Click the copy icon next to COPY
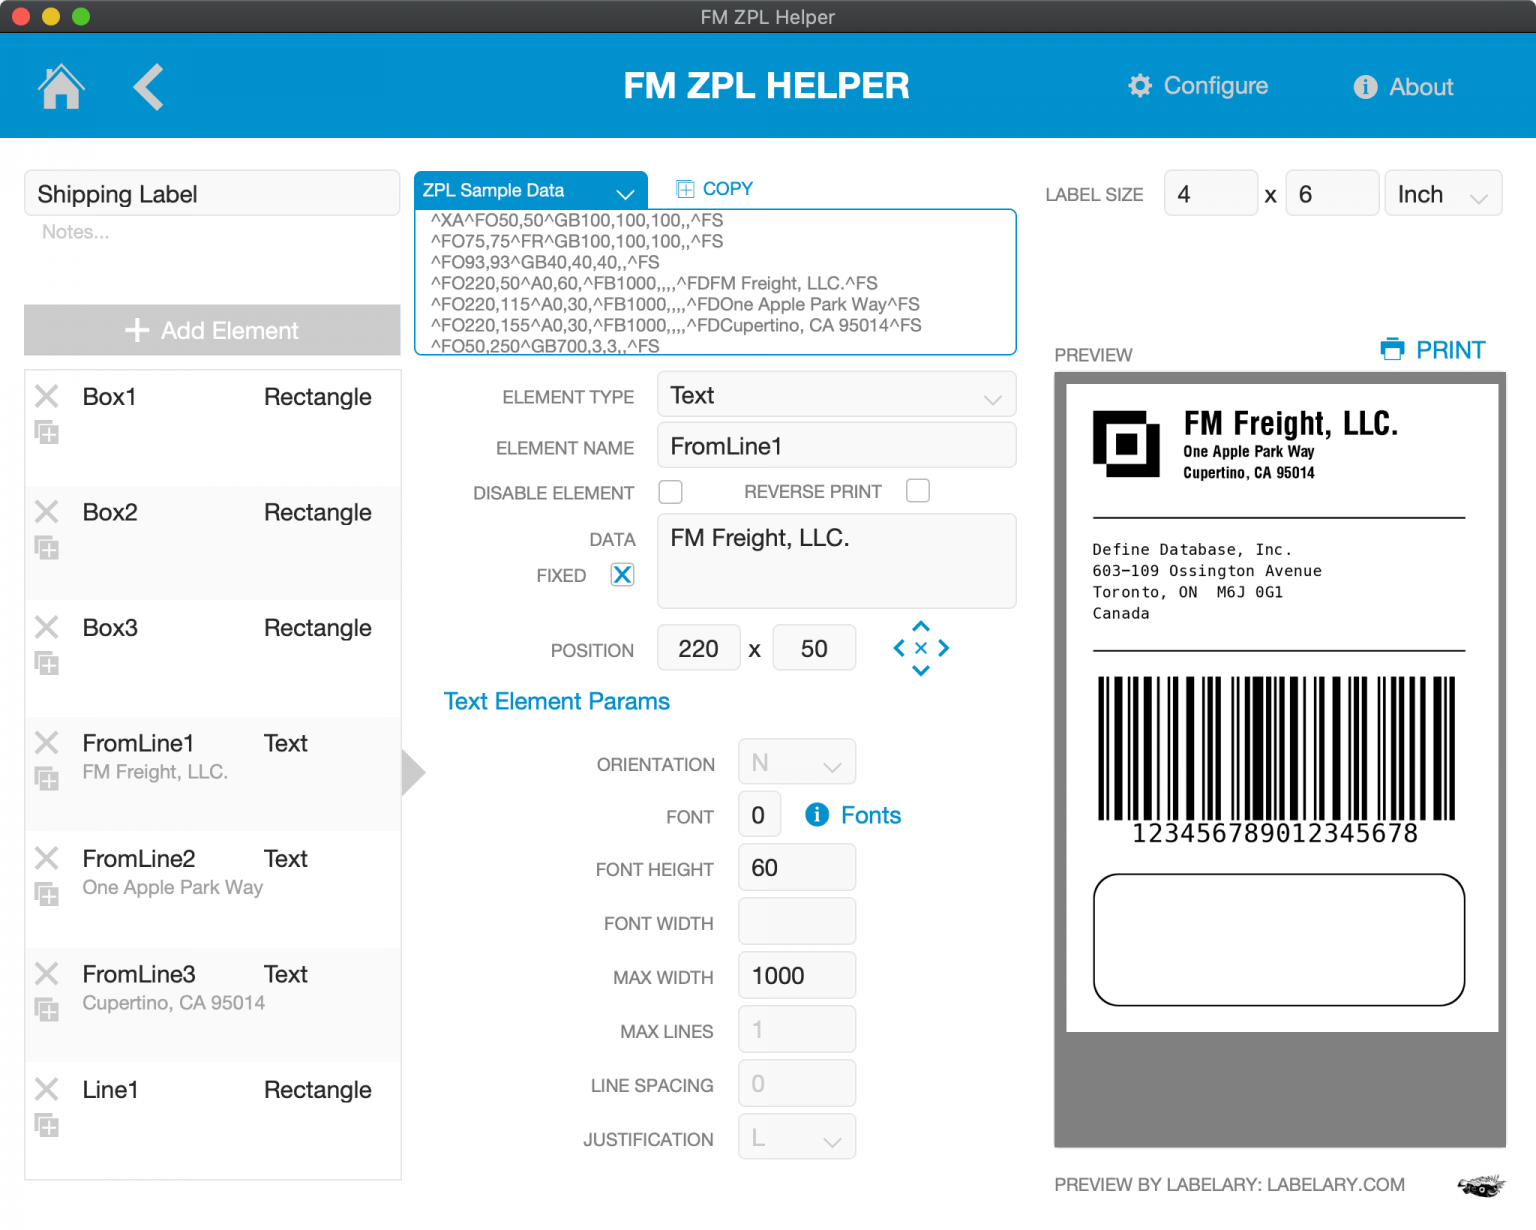Screen dimensions: 1536x1230 pos(685,188)
